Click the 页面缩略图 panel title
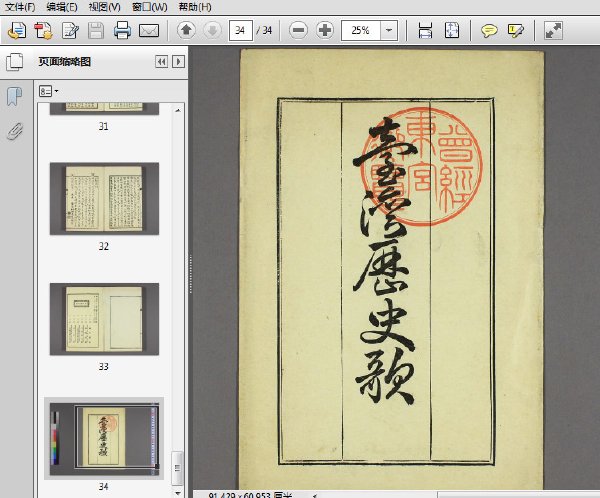 [65, 62]
